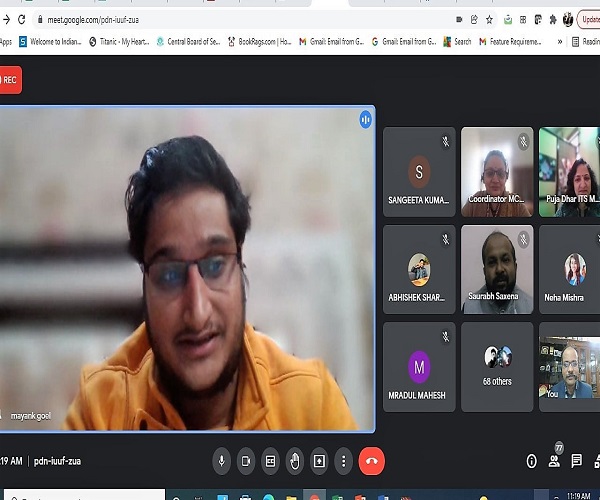Click the muted mic icon on SANGEETA KUMA tile

coord(445,142)
